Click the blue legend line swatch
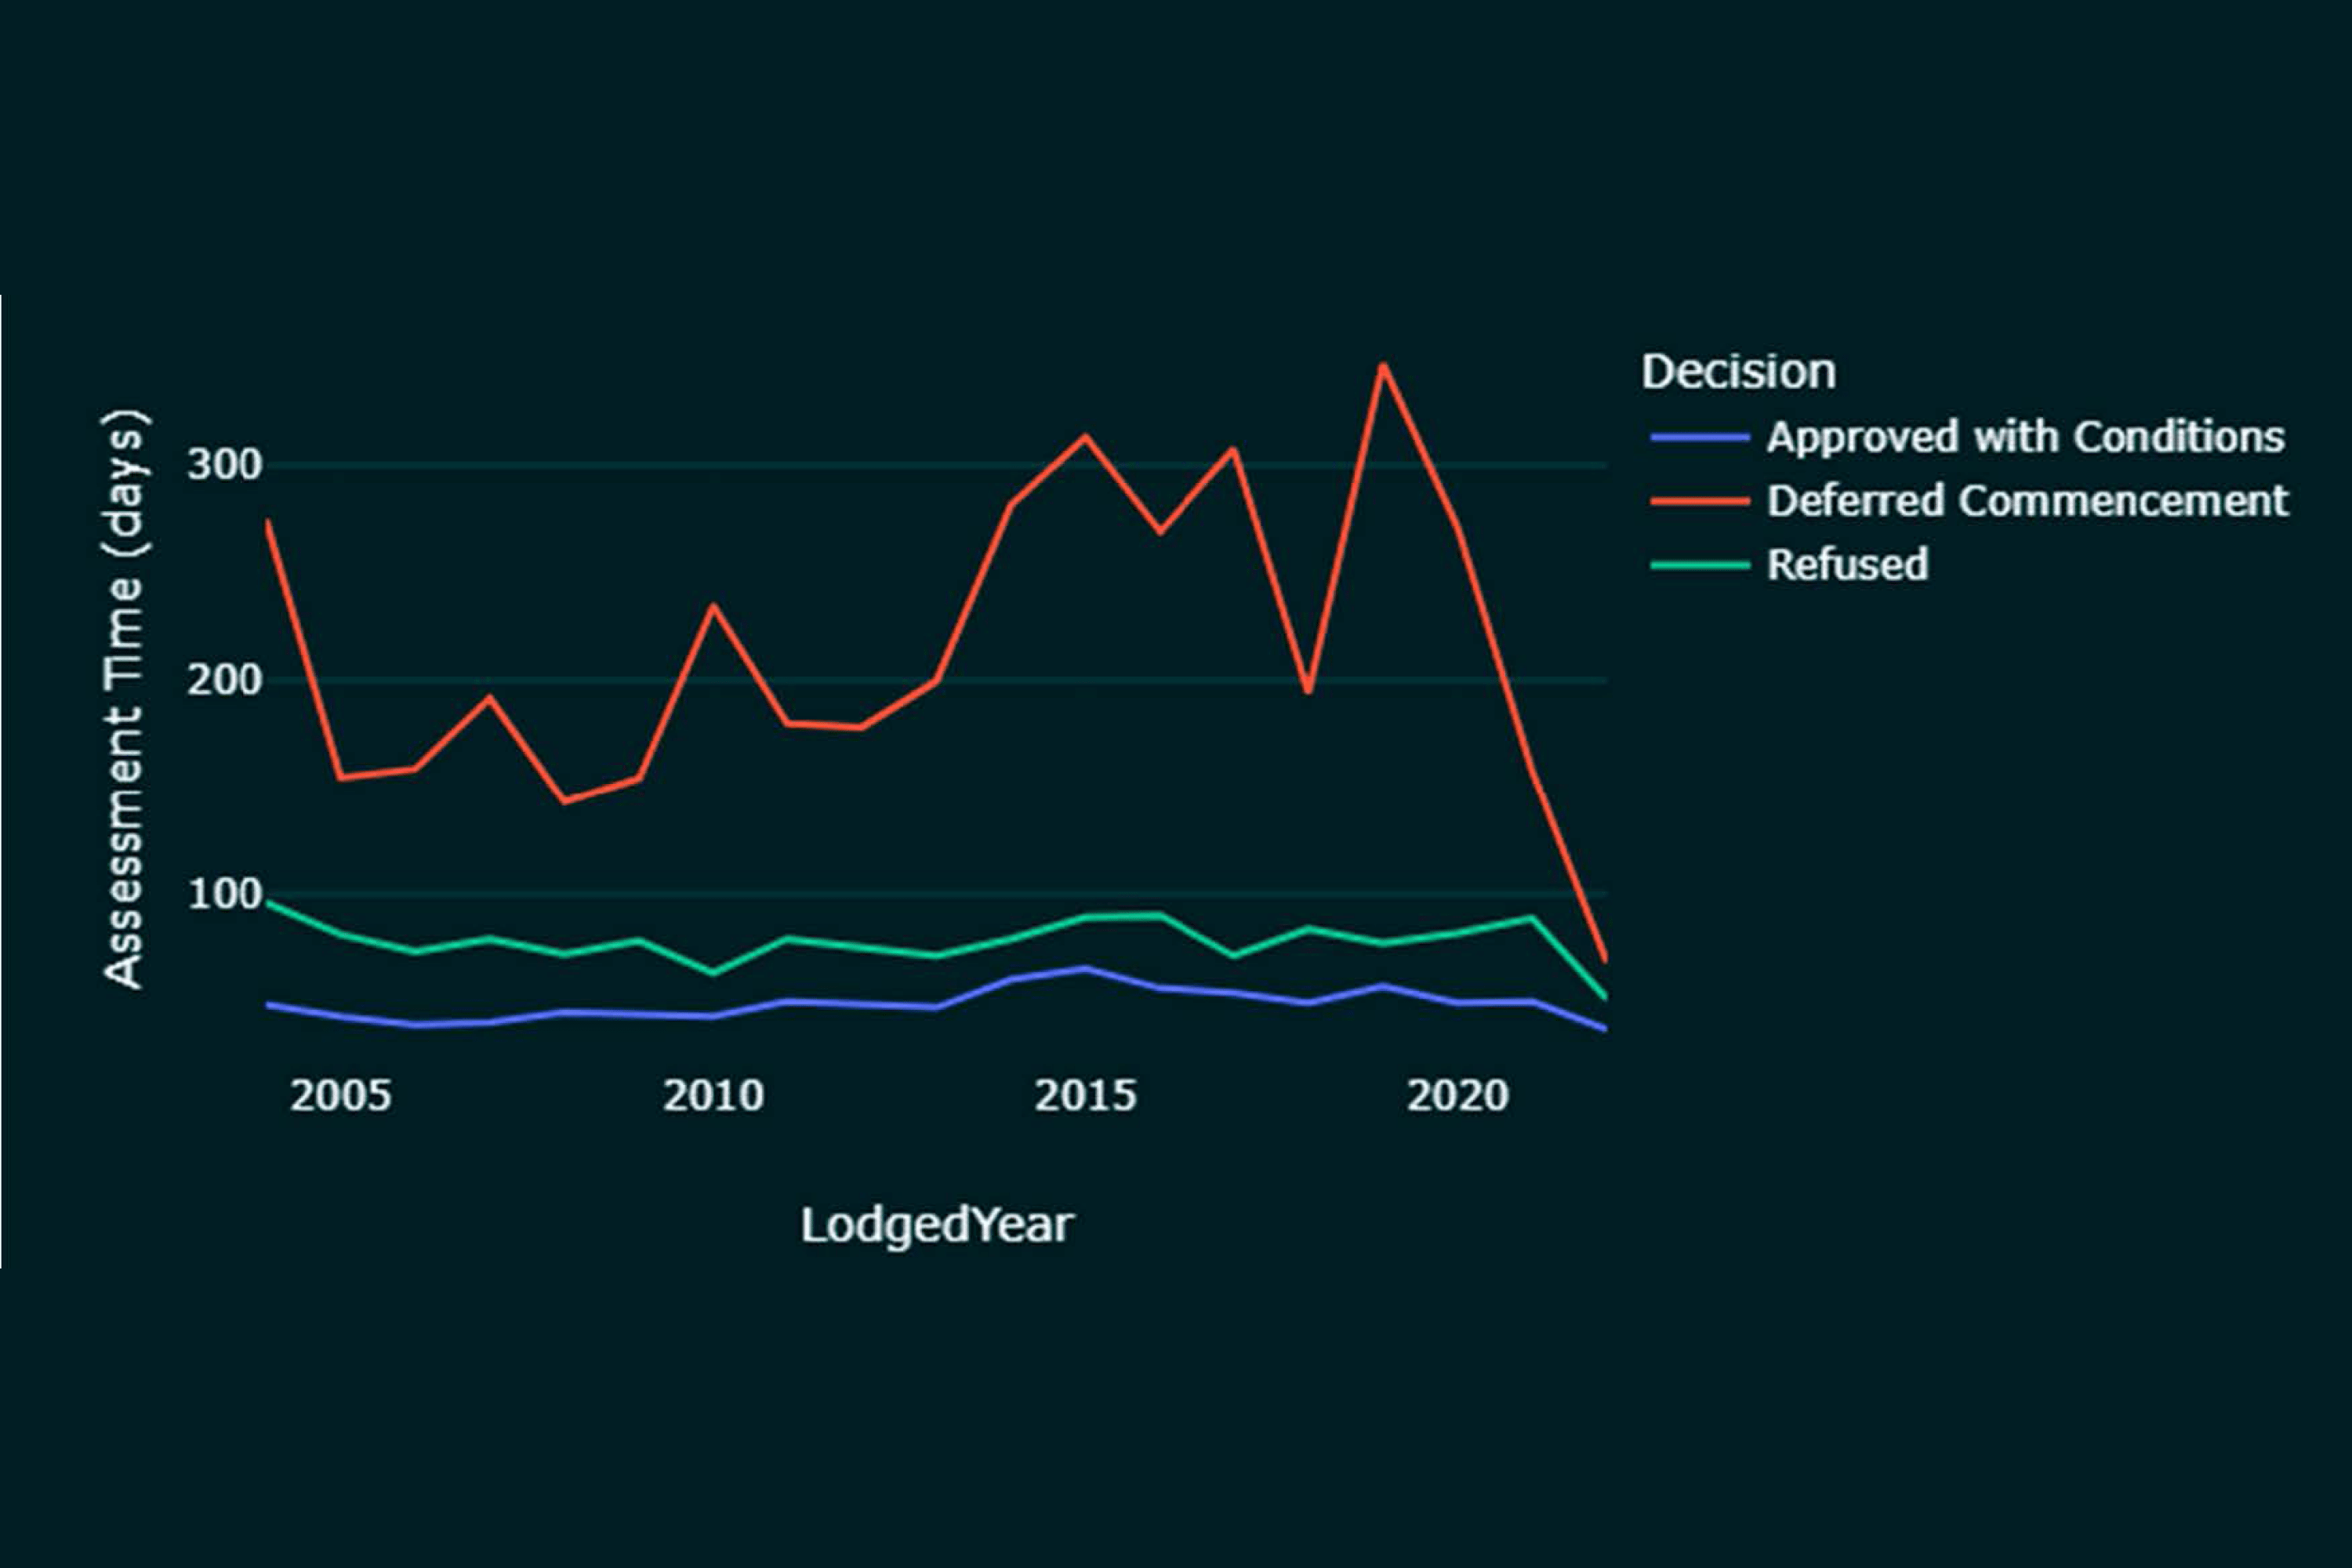2352x1568 pixels. click(x=1699, y=438)
